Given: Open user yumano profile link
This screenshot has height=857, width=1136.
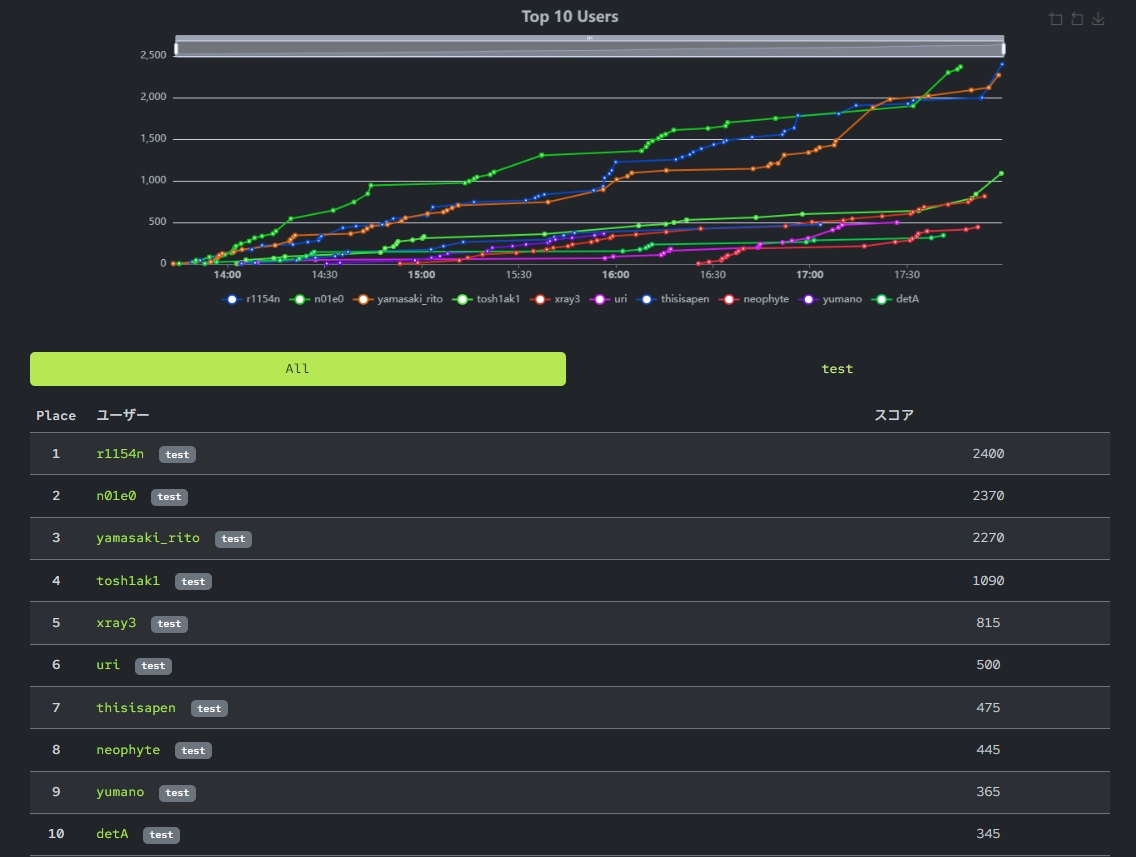Looking at the screenshot, I should point(120,791).
